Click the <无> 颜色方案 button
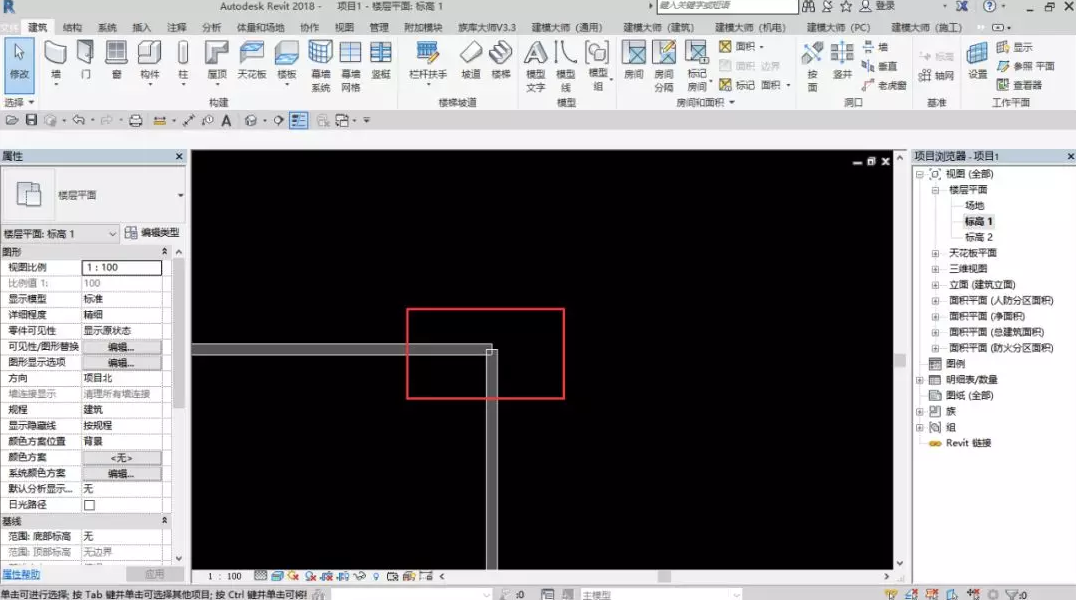The height and width of the screenshot is (600, 1076). [x=121, y=458]
